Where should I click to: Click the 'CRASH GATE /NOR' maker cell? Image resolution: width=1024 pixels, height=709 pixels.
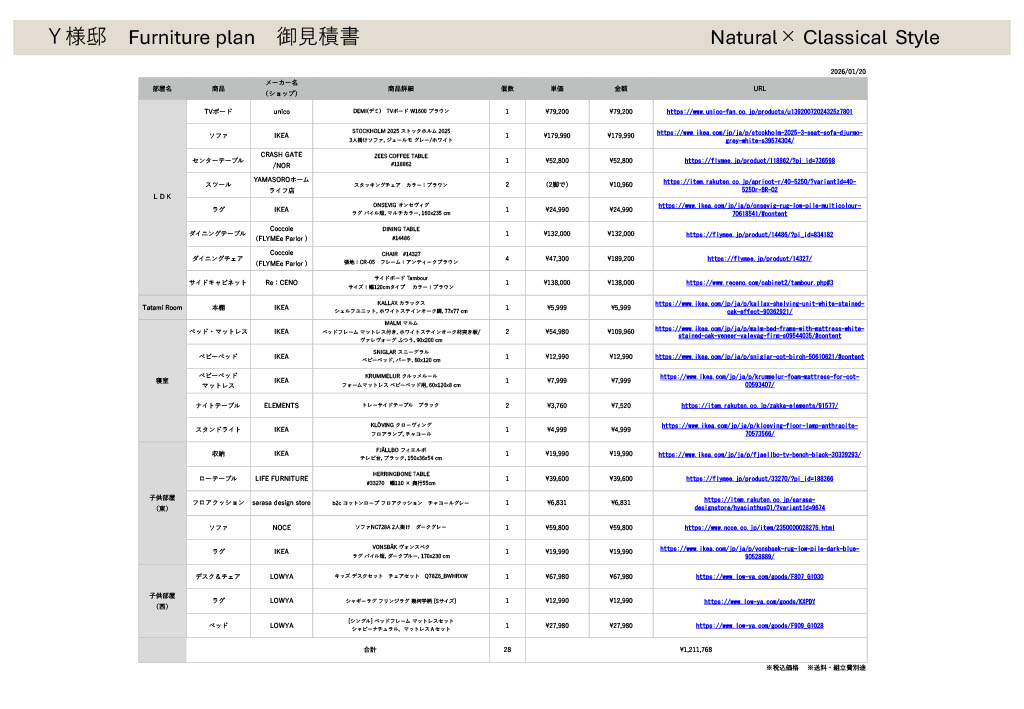point(281,161)
